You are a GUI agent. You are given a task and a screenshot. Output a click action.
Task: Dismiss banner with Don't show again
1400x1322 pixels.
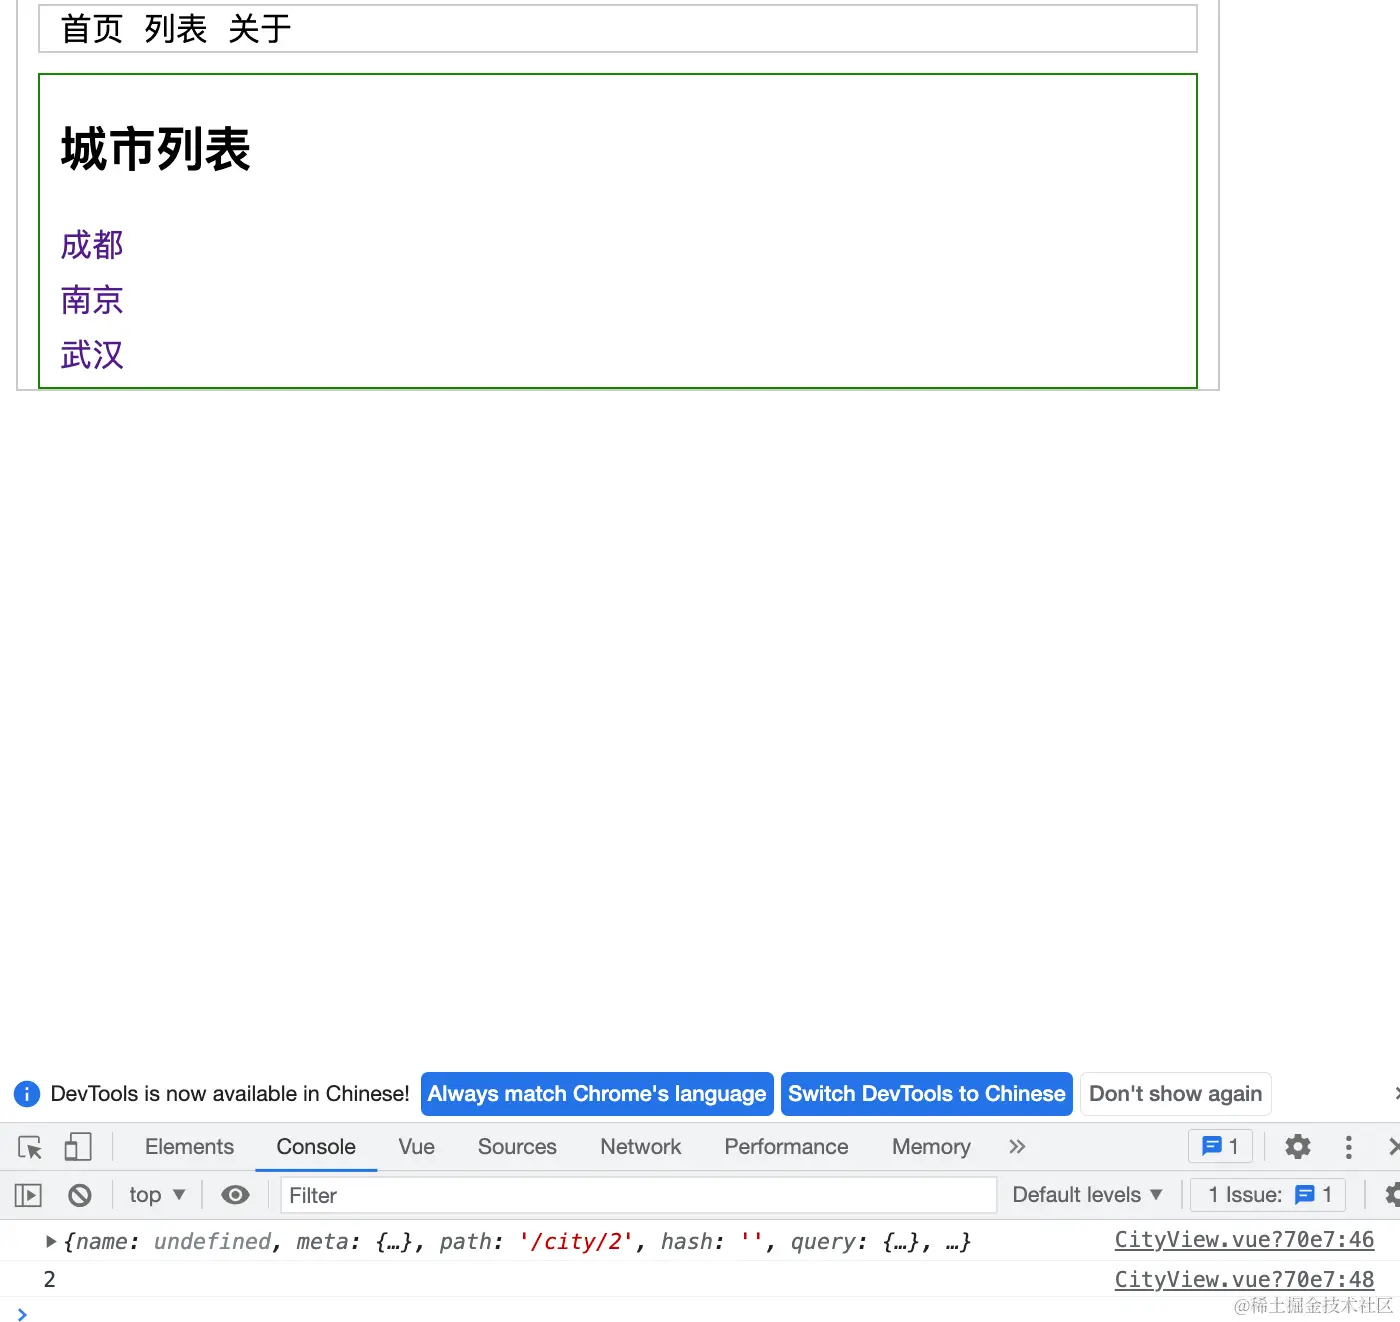tap(1176, 1094)
